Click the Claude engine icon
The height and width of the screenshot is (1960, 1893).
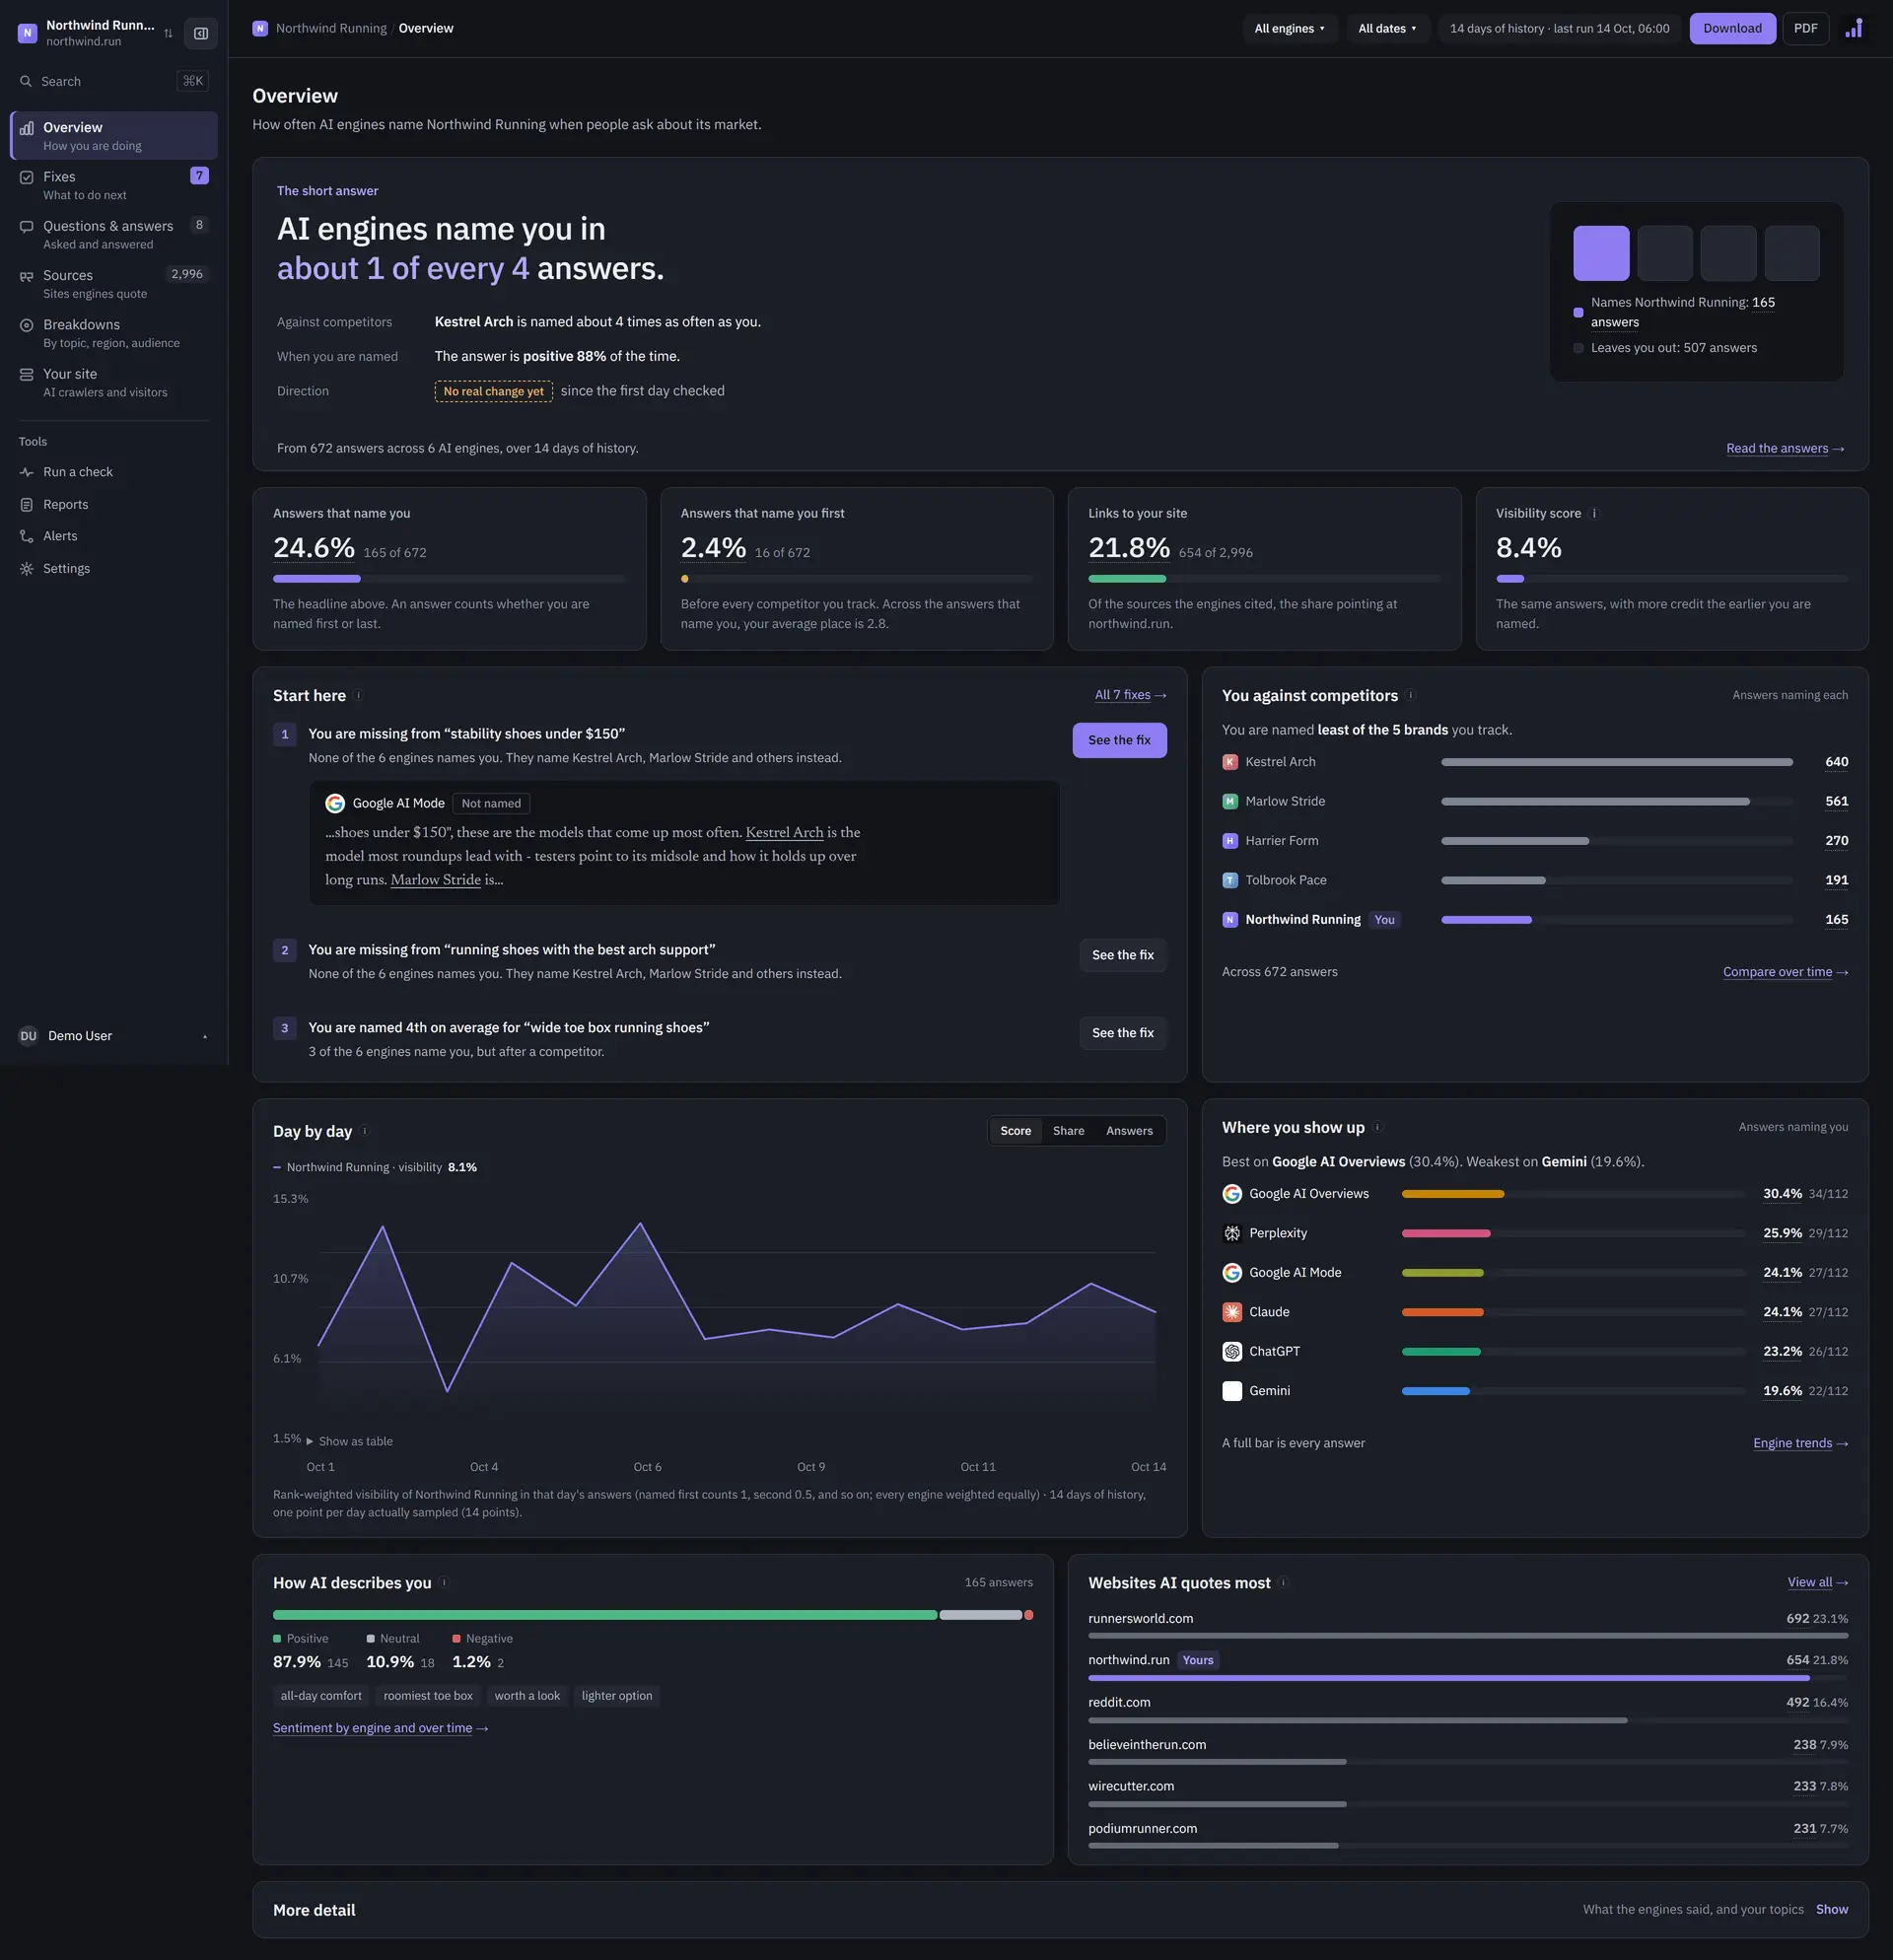1232,1312
